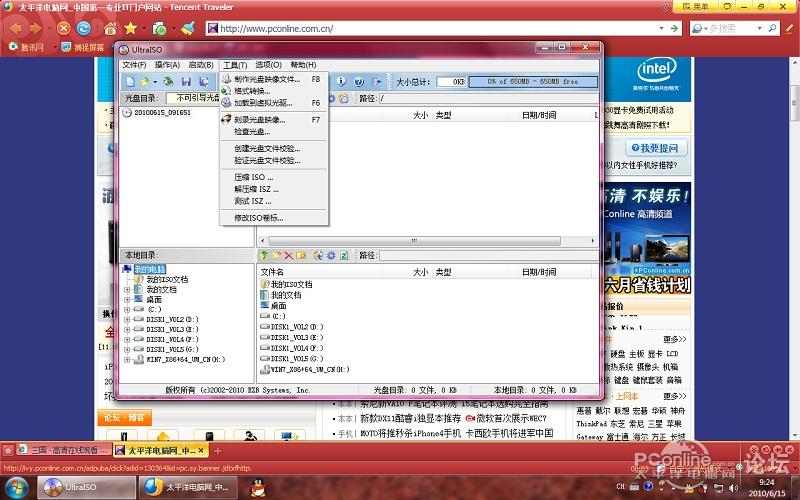The height and width of the screenshot is (500, 800).
Task: Choose 检查光盘... menu entry
Action: coord(274,131)
